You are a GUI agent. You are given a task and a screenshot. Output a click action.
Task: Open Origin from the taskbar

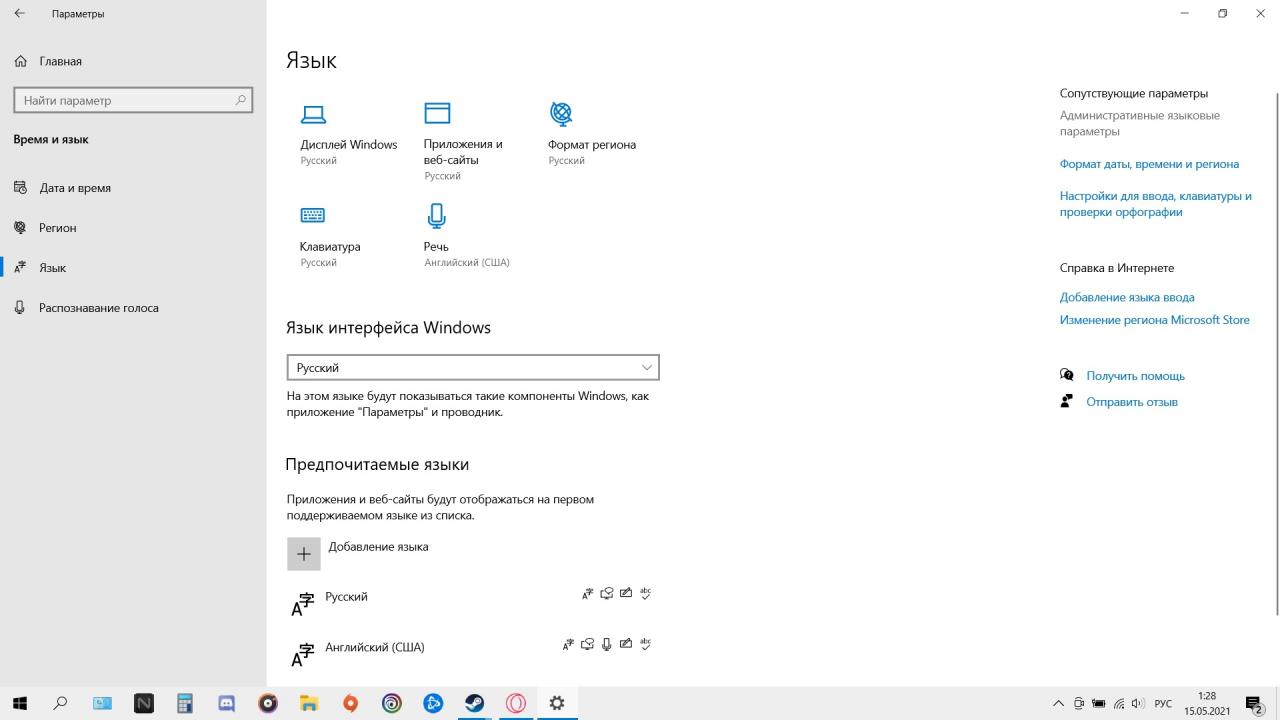[350, 703]
